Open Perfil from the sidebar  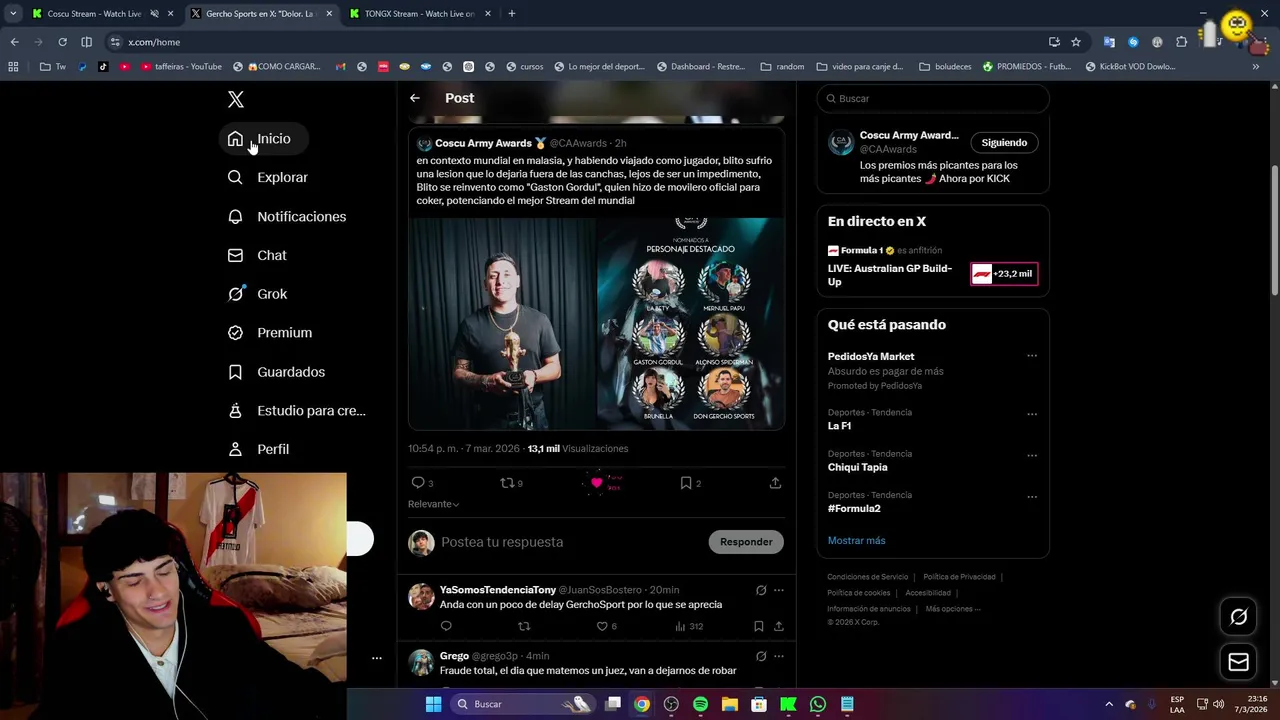pos(259,450)
